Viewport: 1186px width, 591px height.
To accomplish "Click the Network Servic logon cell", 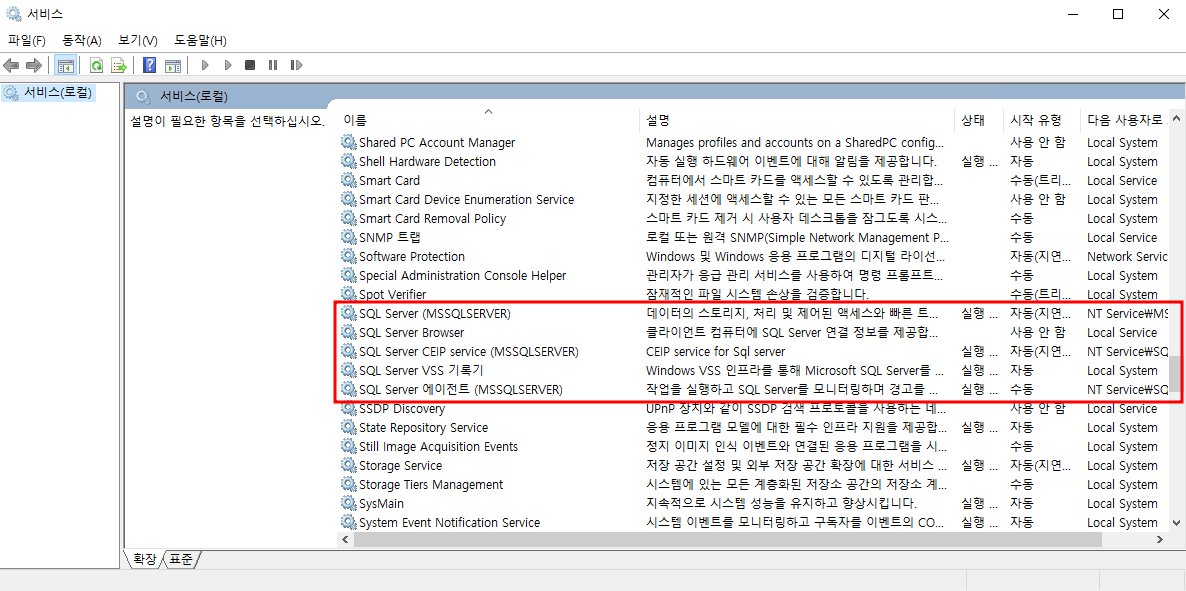I will coord(1127,256).
